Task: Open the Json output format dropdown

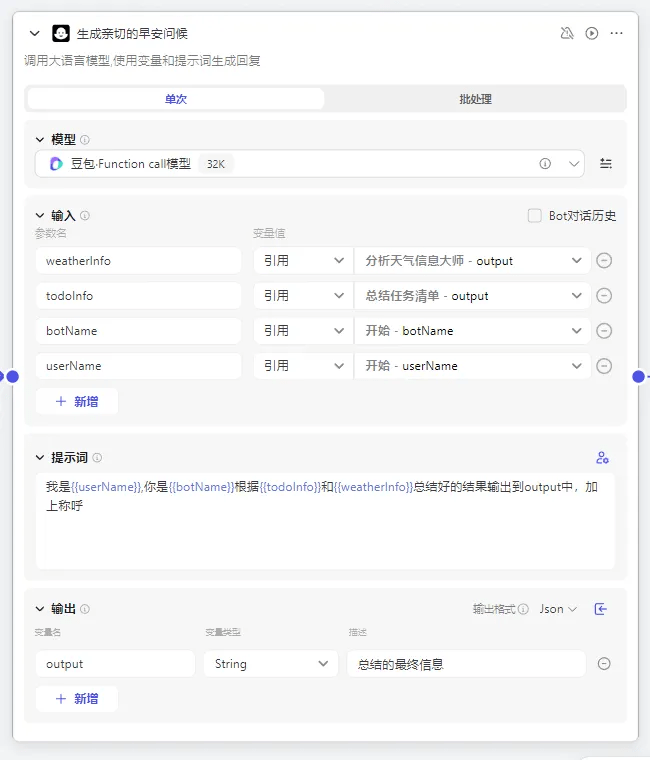Action: (x=558, y=609)
